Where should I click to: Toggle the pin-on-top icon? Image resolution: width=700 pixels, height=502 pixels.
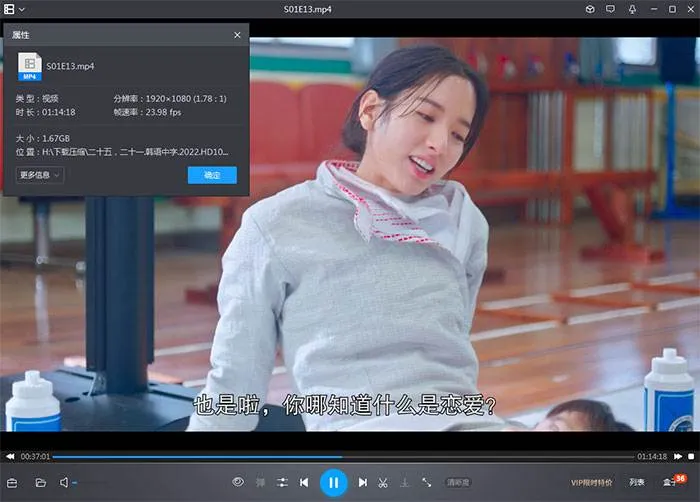[x=632, y=9]
